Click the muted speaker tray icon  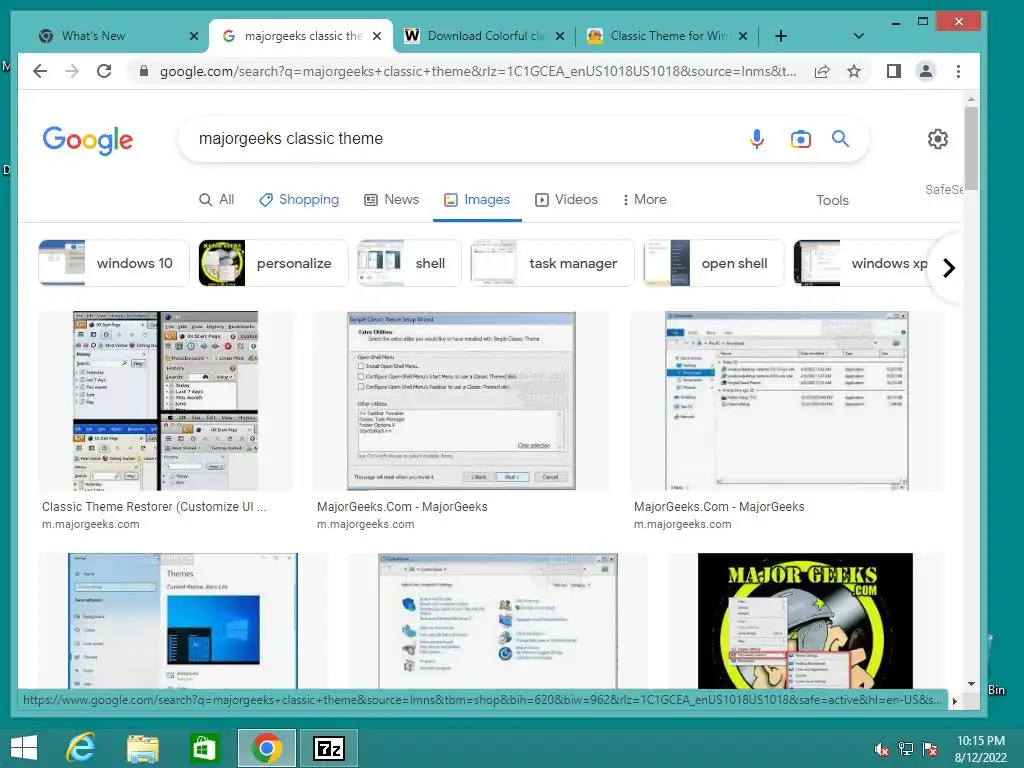pyautogui.click(x=881, y=749)
